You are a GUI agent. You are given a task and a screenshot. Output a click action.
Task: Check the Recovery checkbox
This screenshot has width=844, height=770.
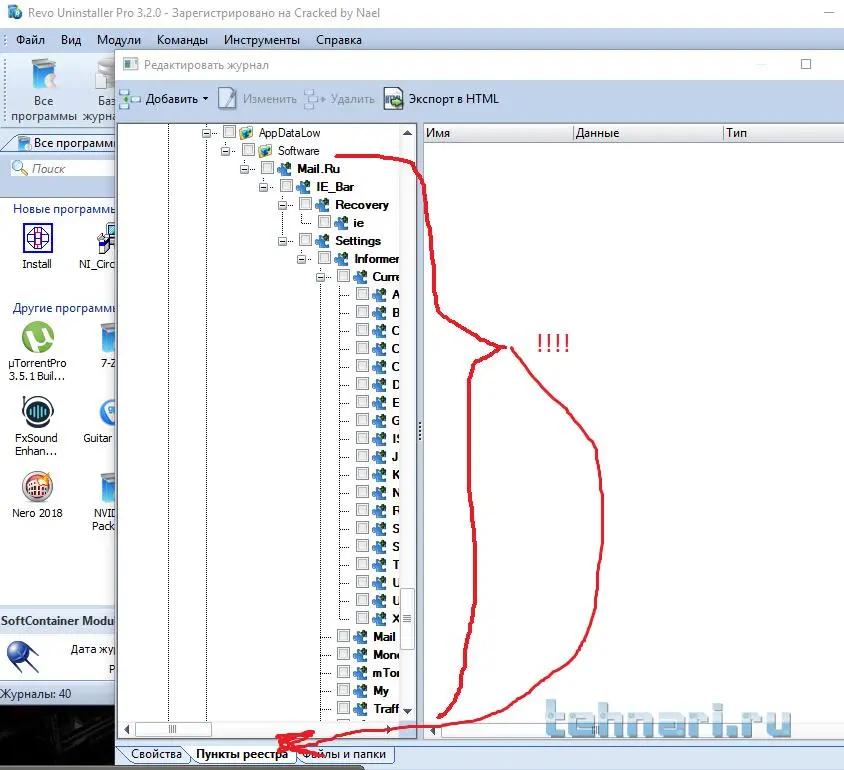pyautogui.click(x=305, y=203)
